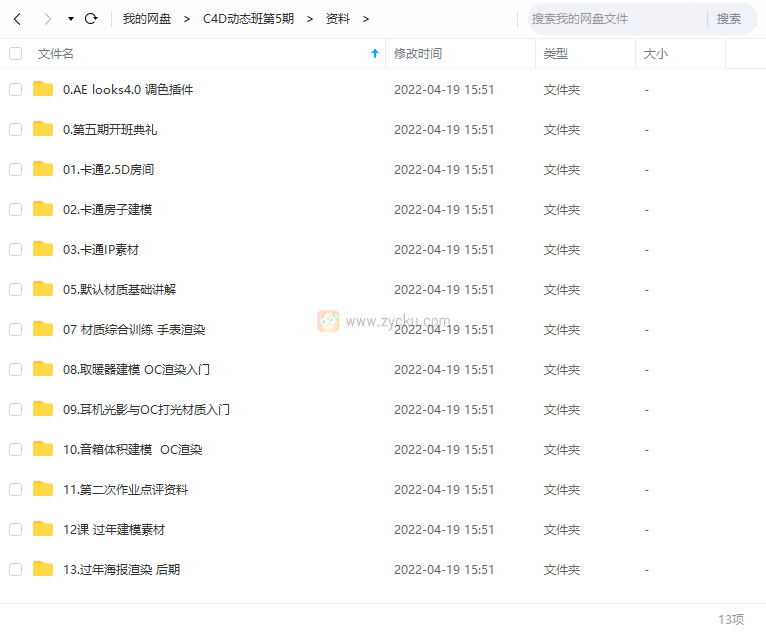This screenshot has height=635, width=766.
Task: Refresh the current folder listing
Action: [91, 19]
